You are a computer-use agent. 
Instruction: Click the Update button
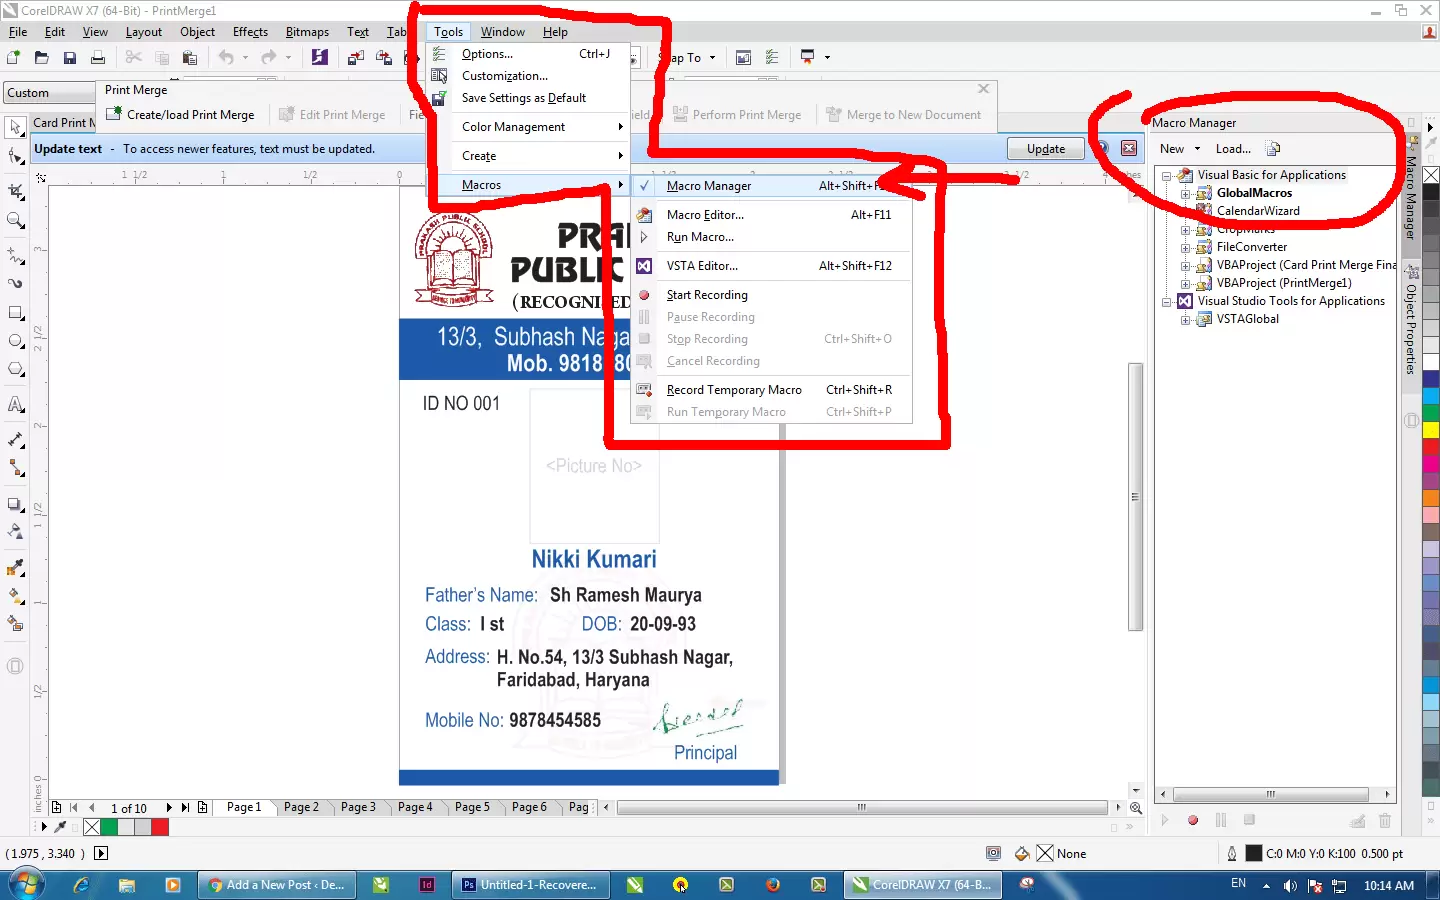point(1046,149)
